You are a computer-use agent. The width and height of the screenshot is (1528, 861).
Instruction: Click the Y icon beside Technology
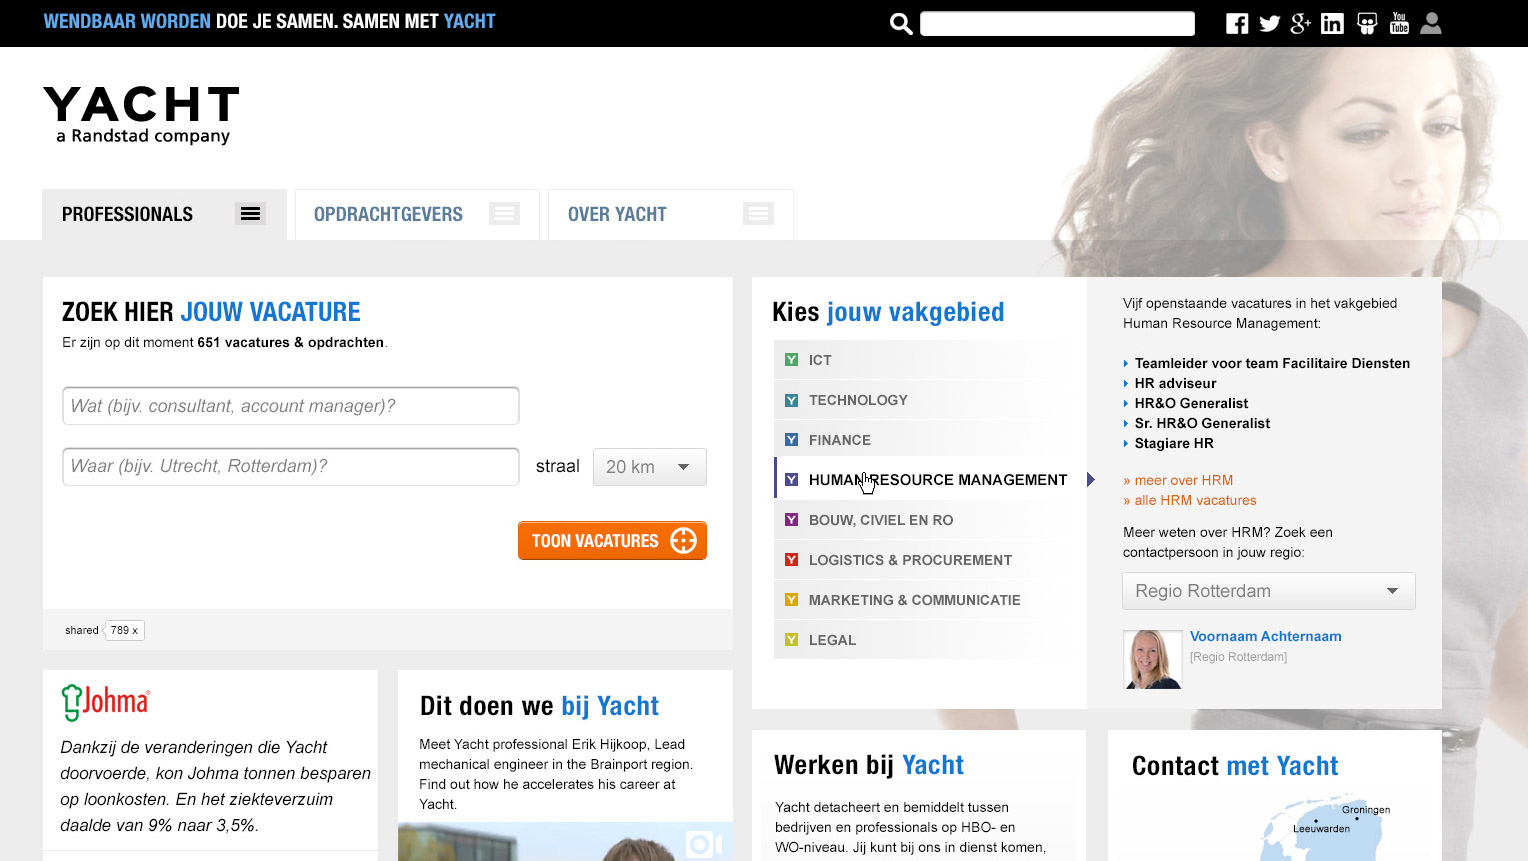coord(791,400)
